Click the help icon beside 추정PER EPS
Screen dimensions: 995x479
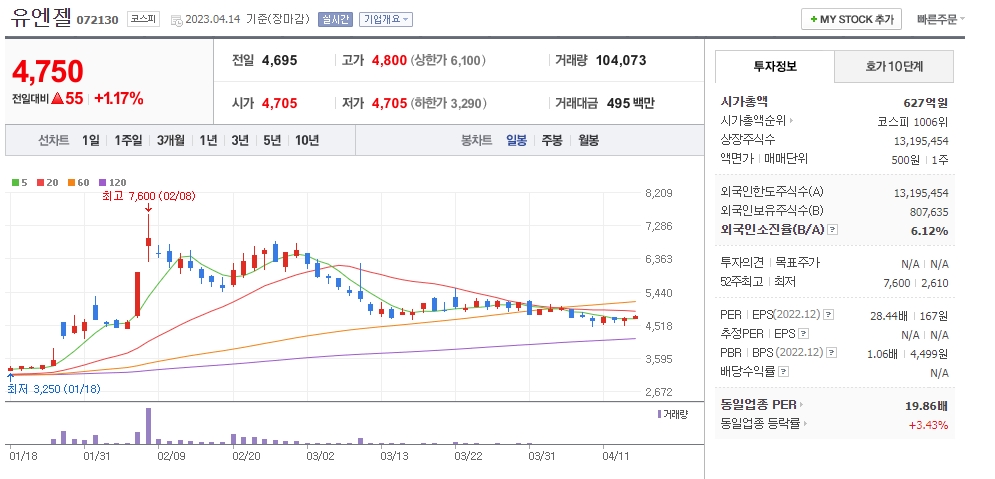(803, 333)
